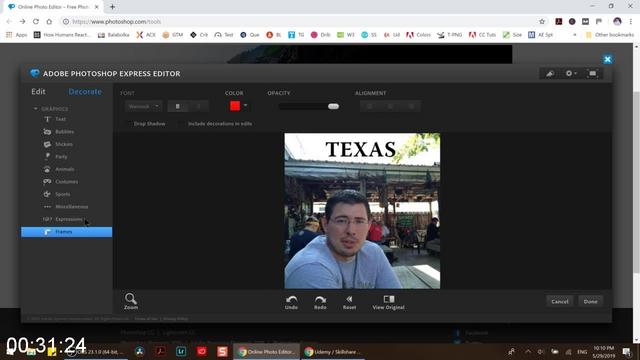Switch to Udemy / Skillshare taskbar window
This screenshot has height=360, width=640.
[333, 351]
